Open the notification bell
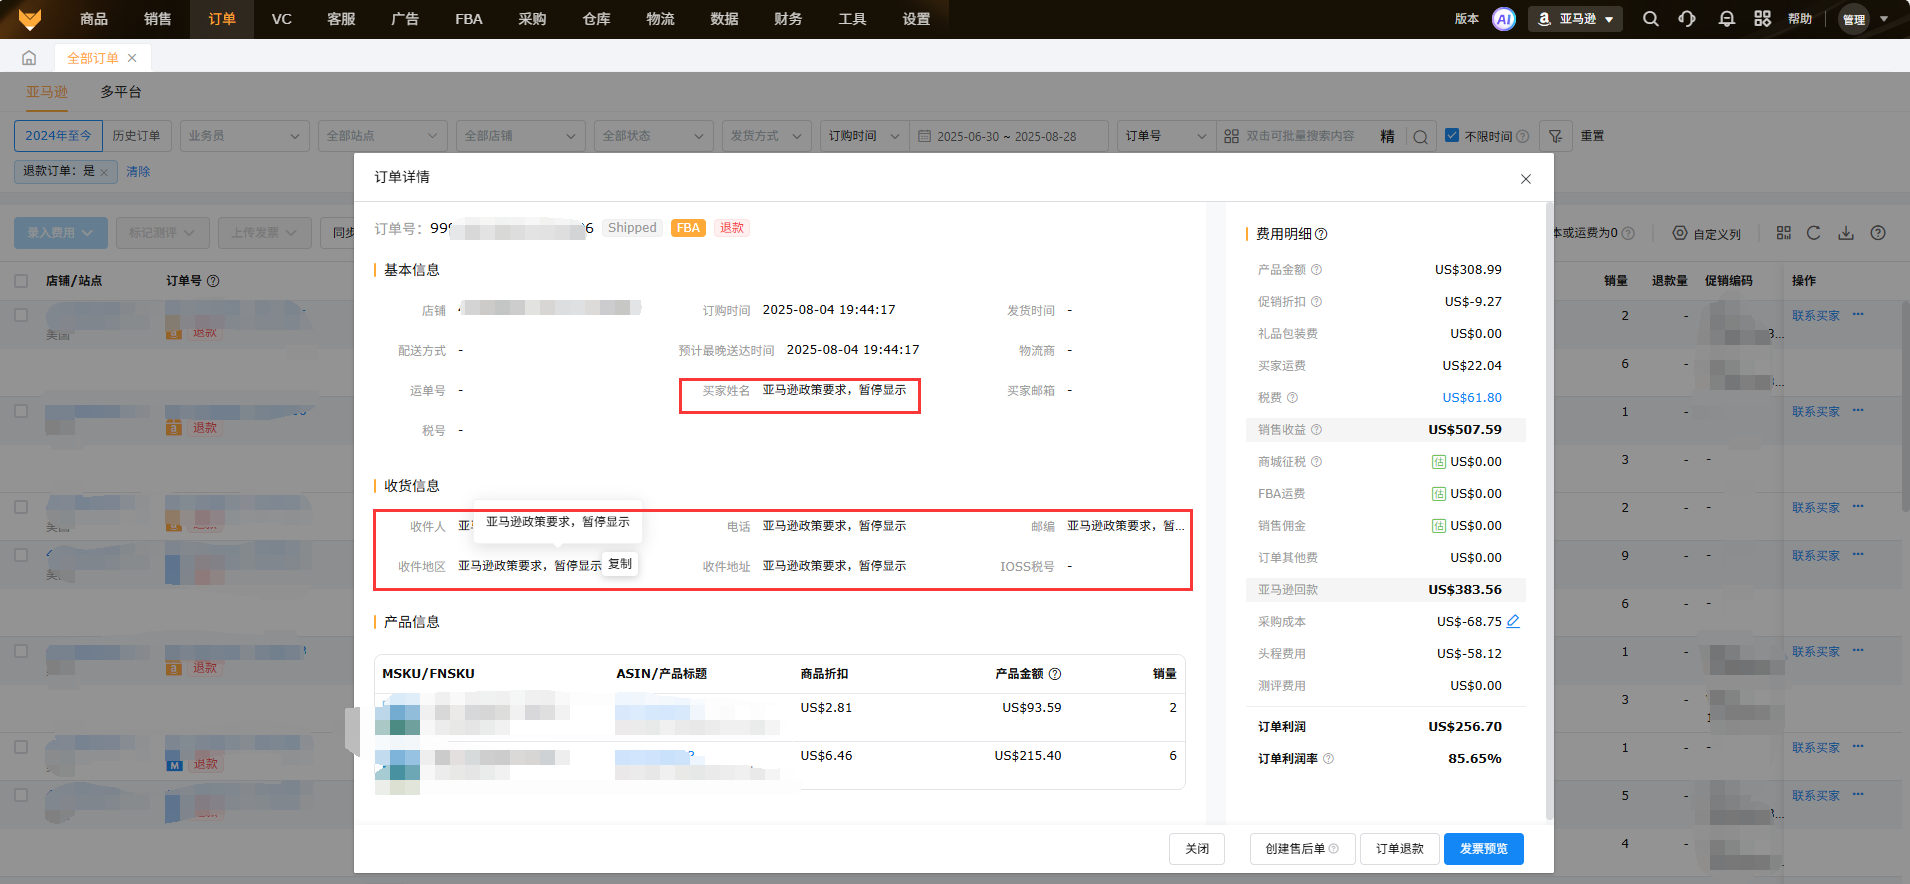This screenshot has height=884, width=1910. [x=1726, y=19]
